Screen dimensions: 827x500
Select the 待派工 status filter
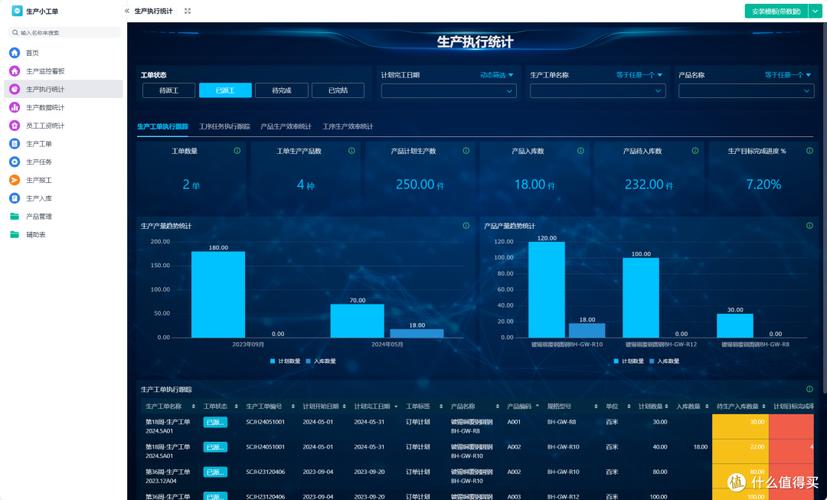[x=169, y=90]
